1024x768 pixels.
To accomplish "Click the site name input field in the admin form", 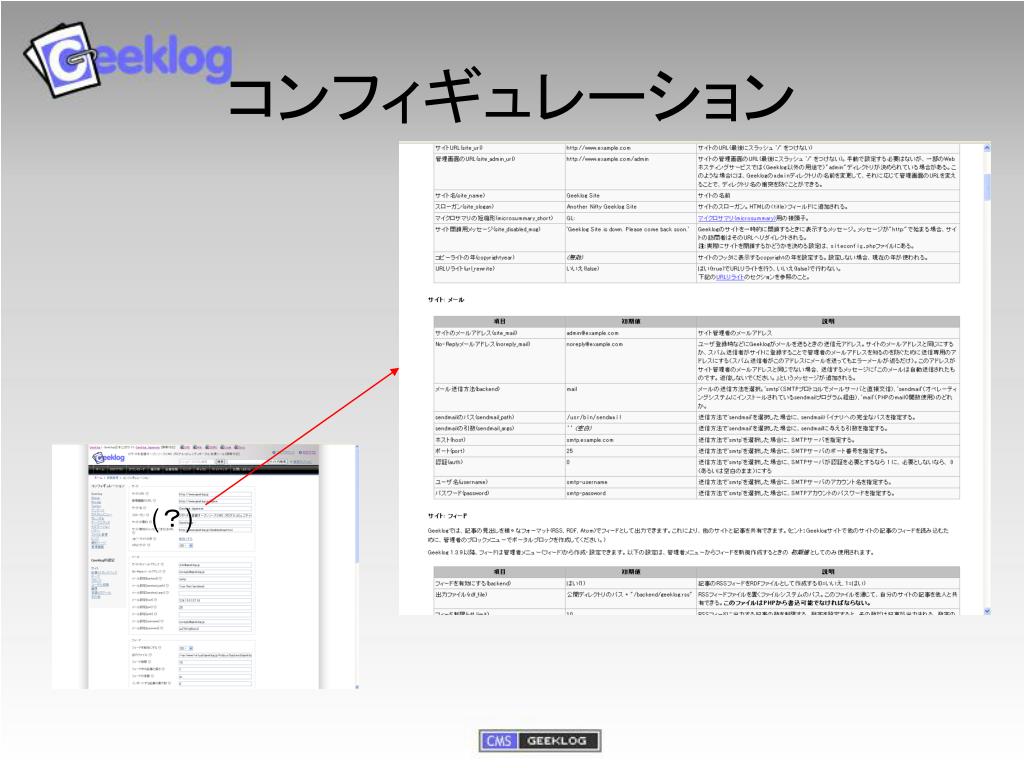I will pos(214,508).
